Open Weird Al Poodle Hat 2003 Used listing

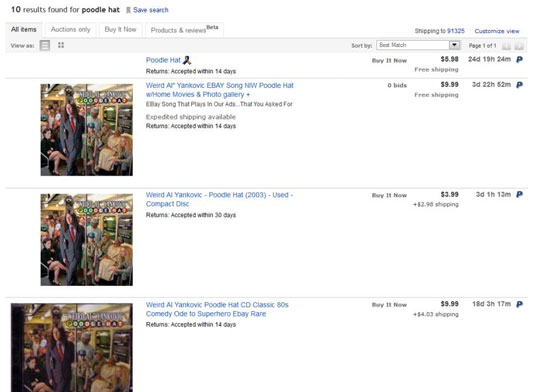coord(219,200)
